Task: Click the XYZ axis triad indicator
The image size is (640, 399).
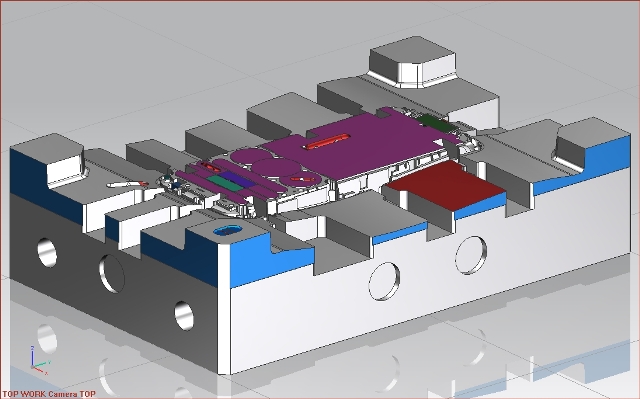Action: pos(40,360)
